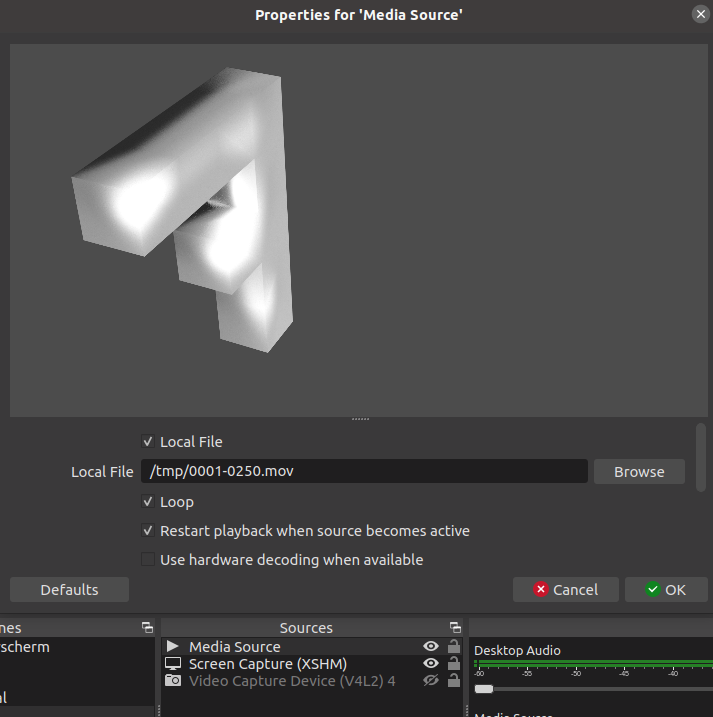The height and width of the screenshot is (717, 713).
Task: Click the Defaults button
Action: [69, 589]
